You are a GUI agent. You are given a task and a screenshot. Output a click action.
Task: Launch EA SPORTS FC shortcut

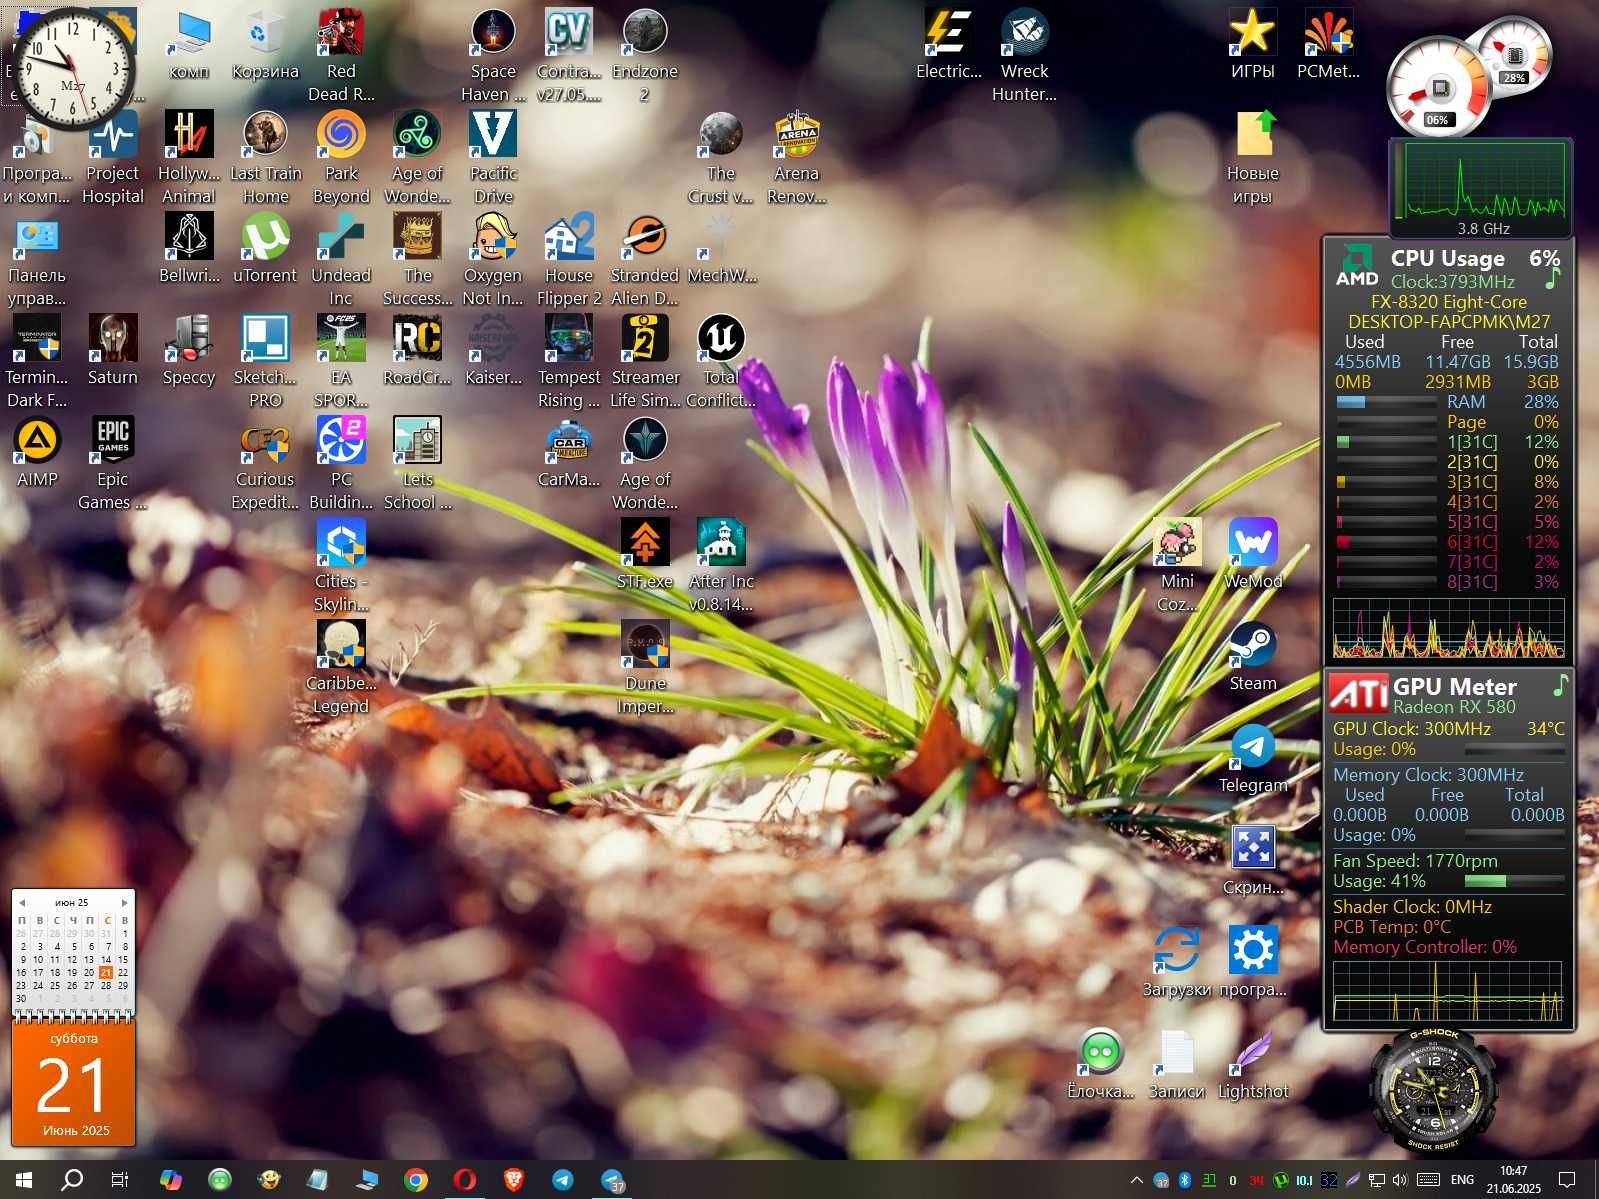[x=341, y=362]
